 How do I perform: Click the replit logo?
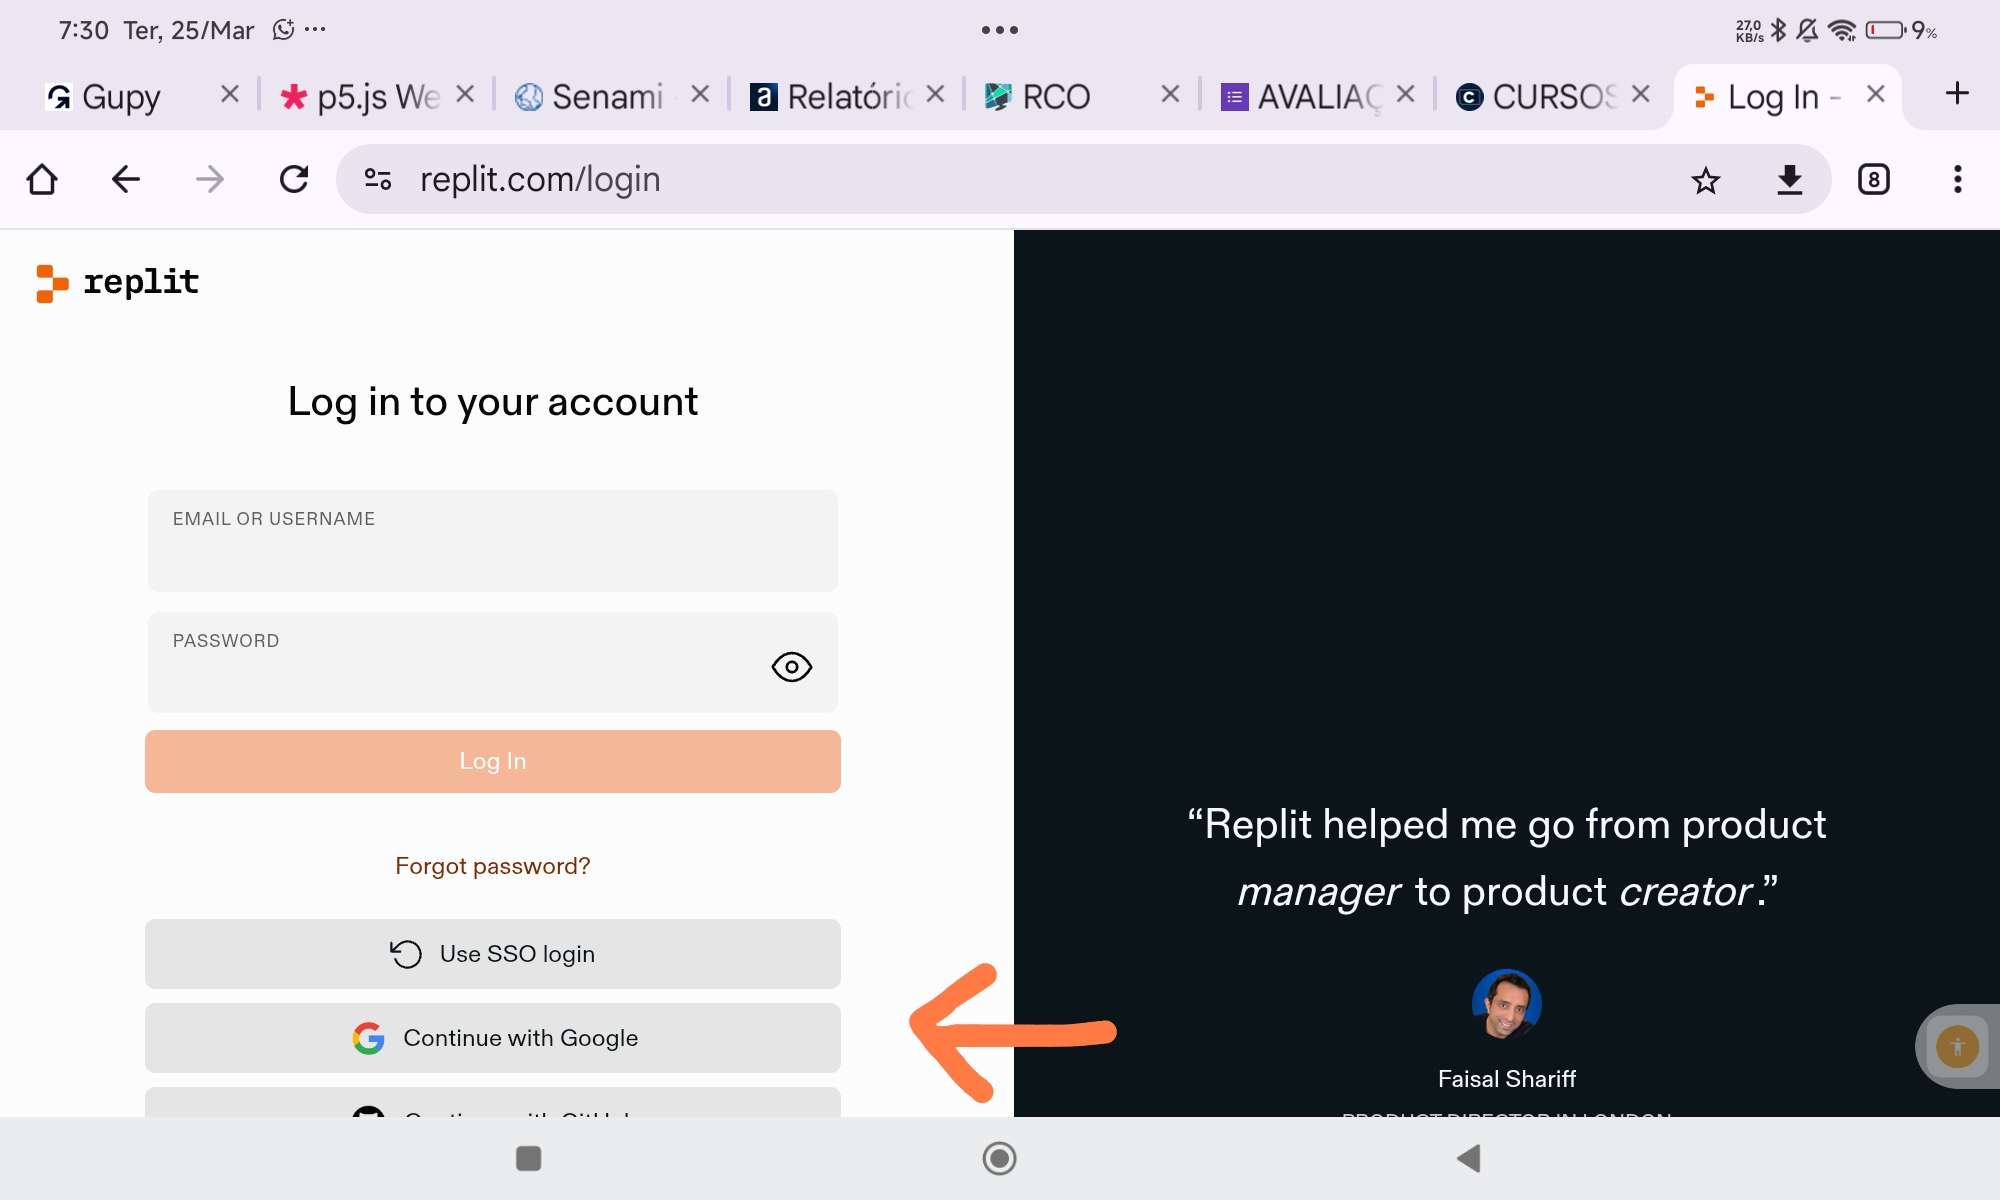tap(118, 283)
